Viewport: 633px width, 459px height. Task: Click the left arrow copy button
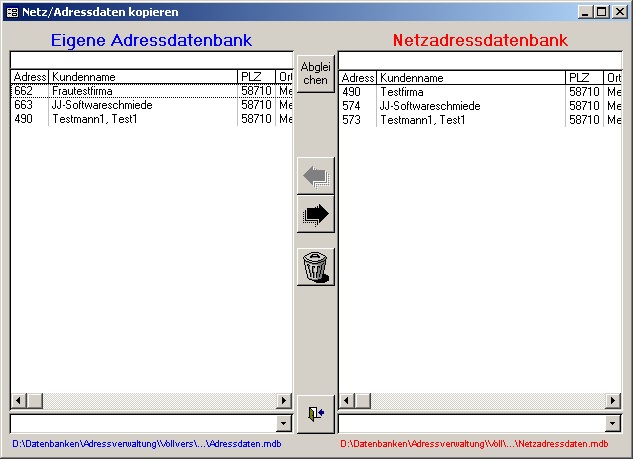(315, 176)
